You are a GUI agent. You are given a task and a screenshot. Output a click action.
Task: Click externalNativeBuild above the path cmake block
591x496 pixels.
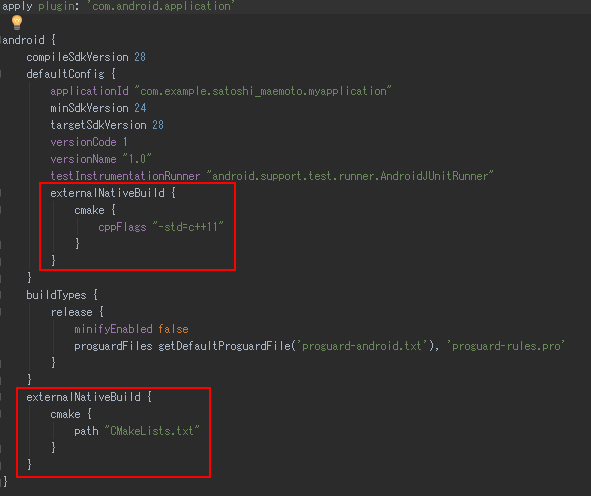point(83,397)
